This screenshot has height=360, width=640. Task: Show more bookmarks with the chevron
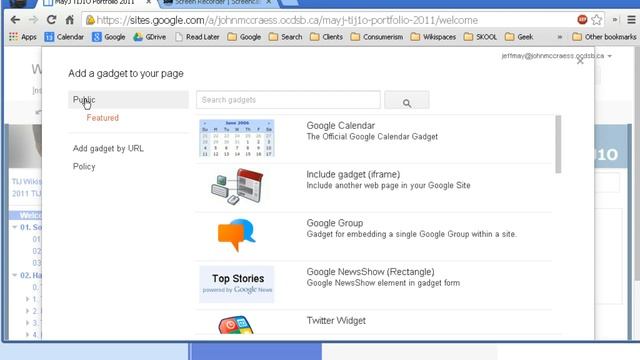pos(560,37)
